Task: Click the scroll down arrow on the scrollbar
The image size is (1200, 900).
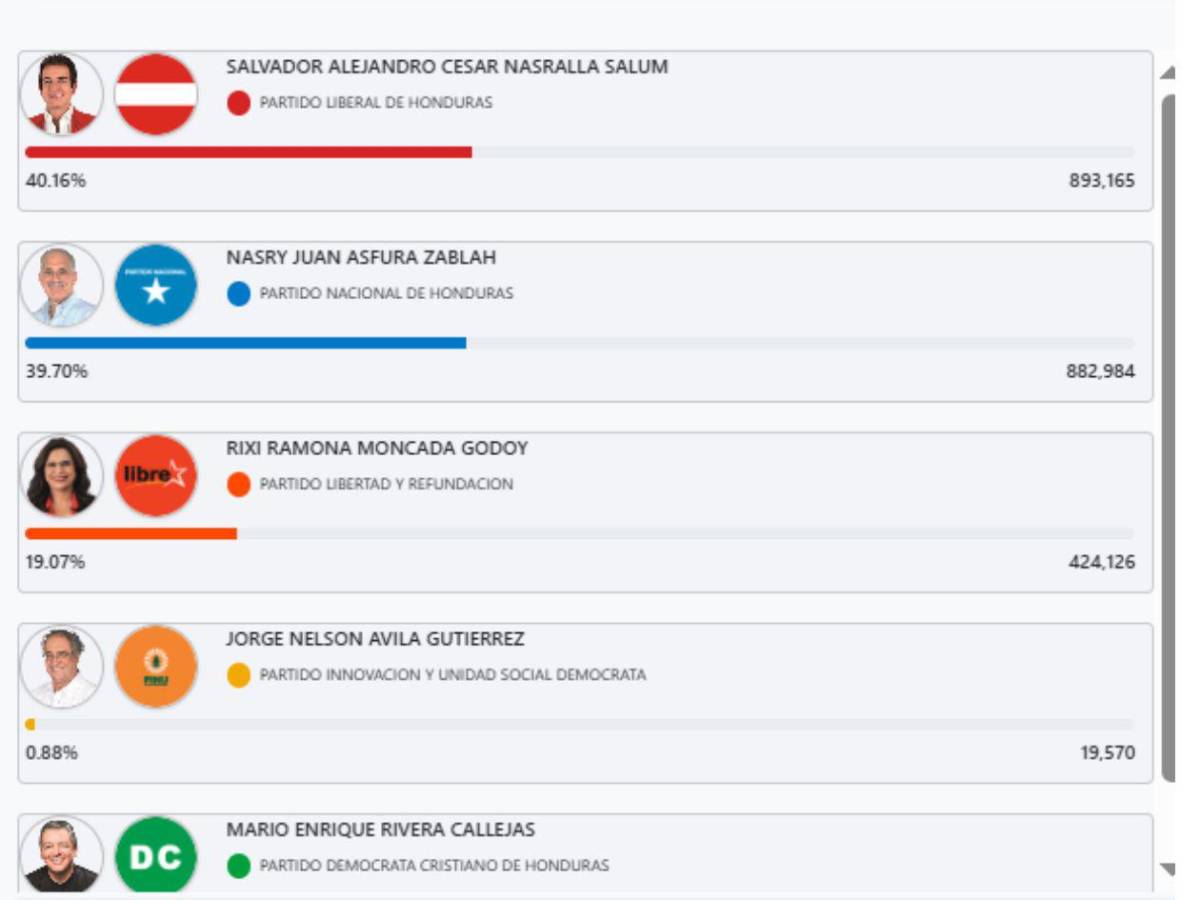Action: 1167,869
